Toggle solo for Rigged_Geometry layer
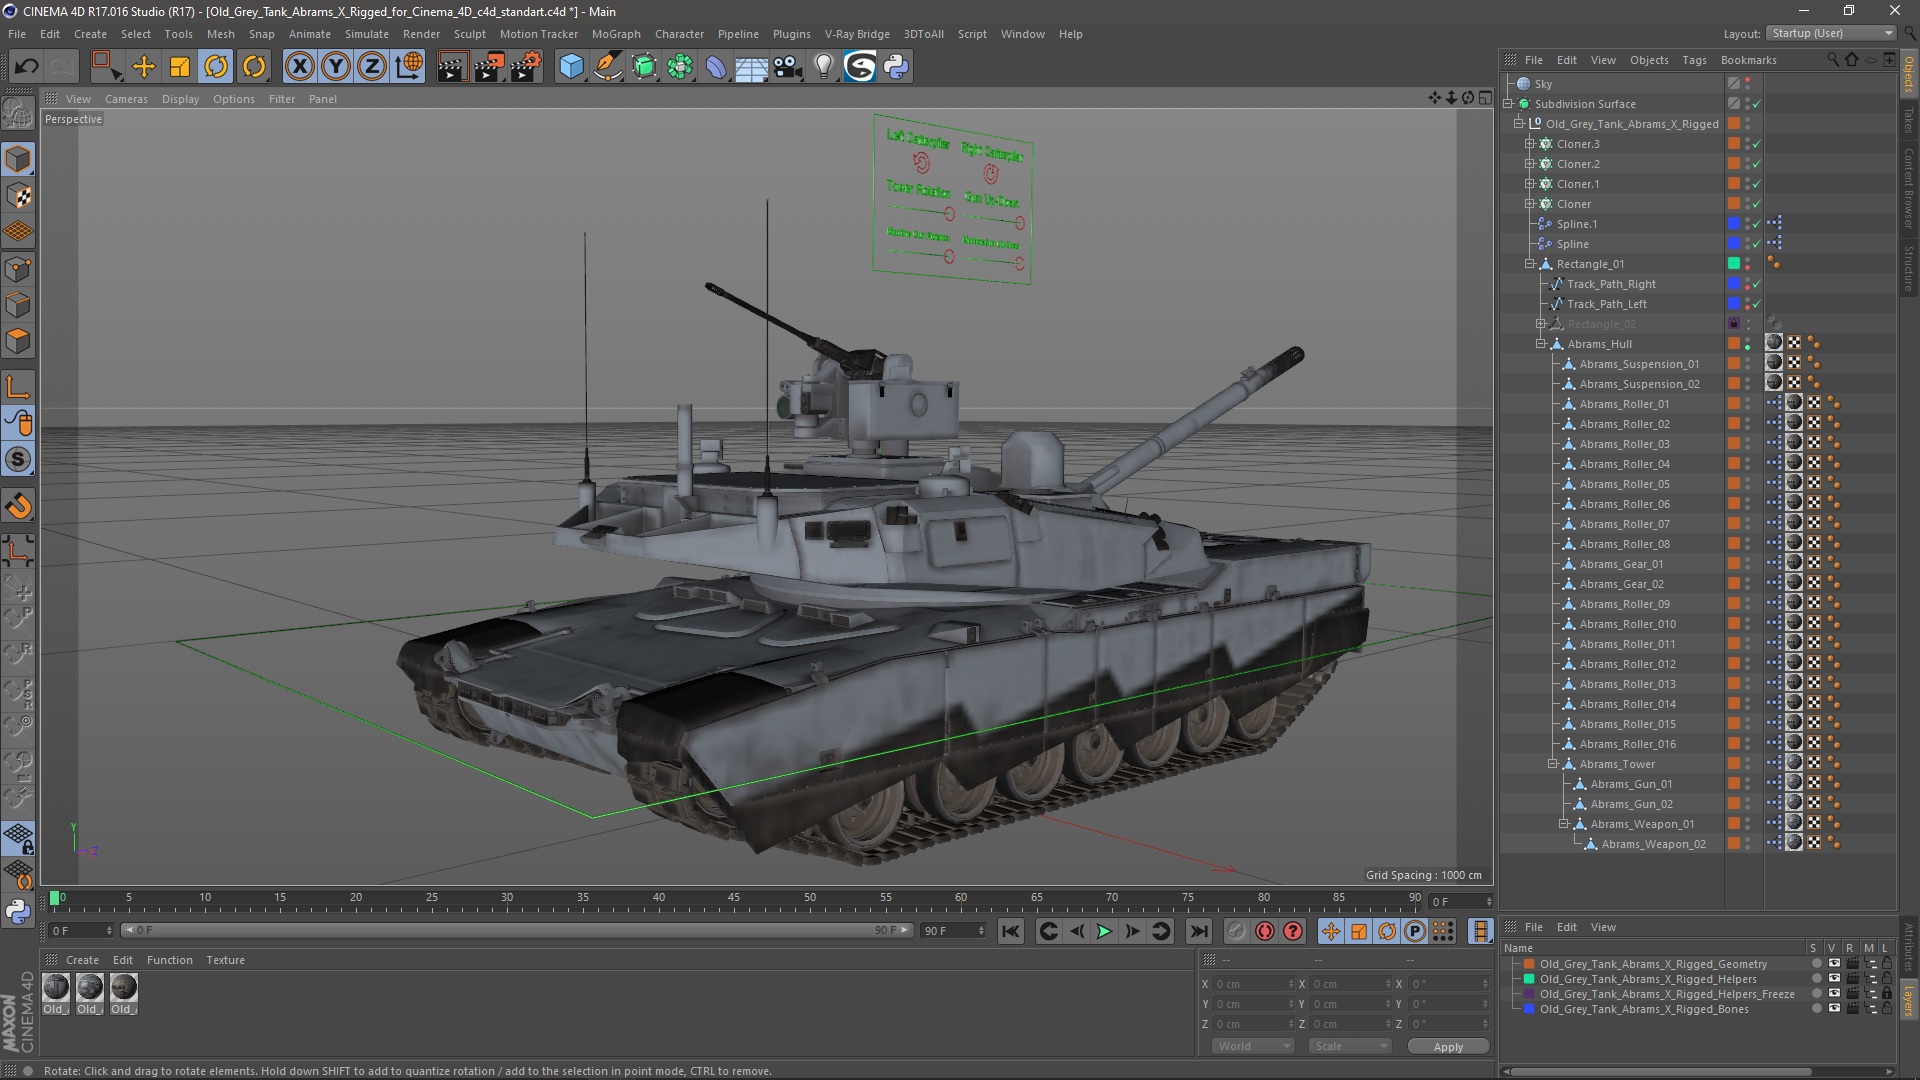1920x1080 pixels. coord(1815,964)
